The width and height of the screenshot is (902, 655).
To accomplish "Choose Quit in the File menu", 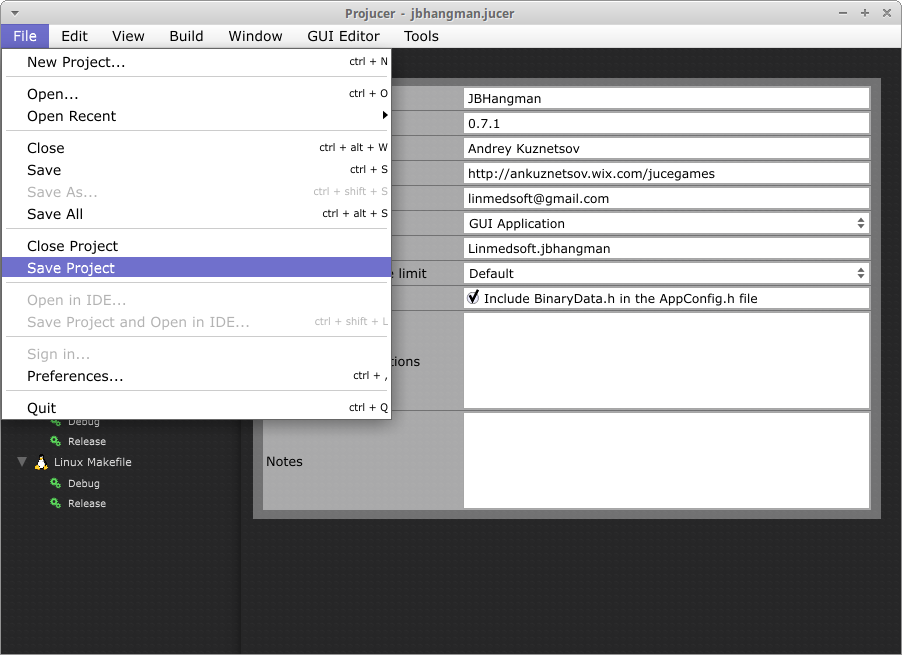I will pyautogui.click(x=197, y=408).
